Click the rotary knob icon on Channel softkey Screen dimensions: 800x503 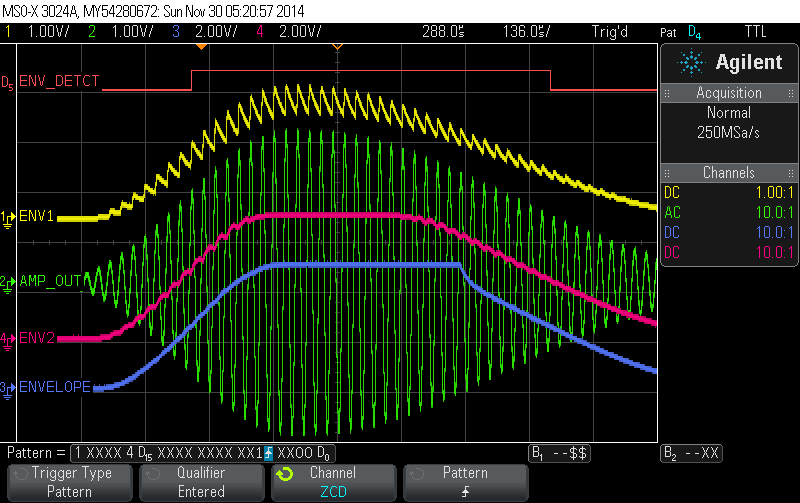pyautogui.click(x=285, y=474)
